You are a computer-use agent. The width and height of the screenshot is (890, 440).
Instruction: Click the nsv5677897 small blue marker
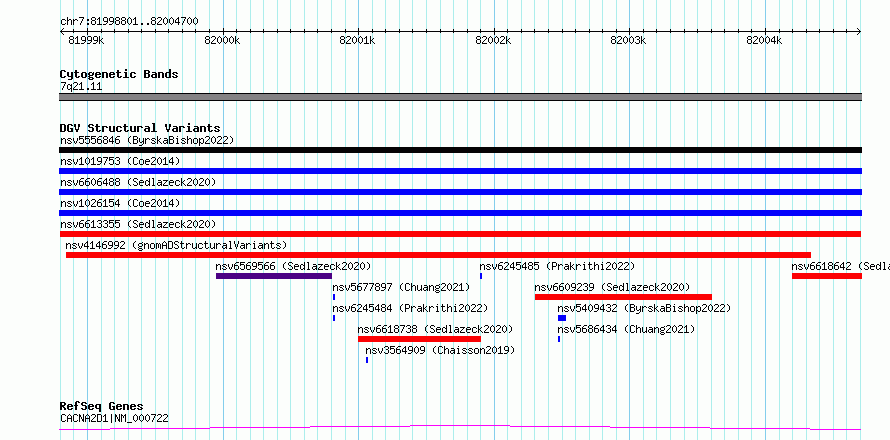334,297
